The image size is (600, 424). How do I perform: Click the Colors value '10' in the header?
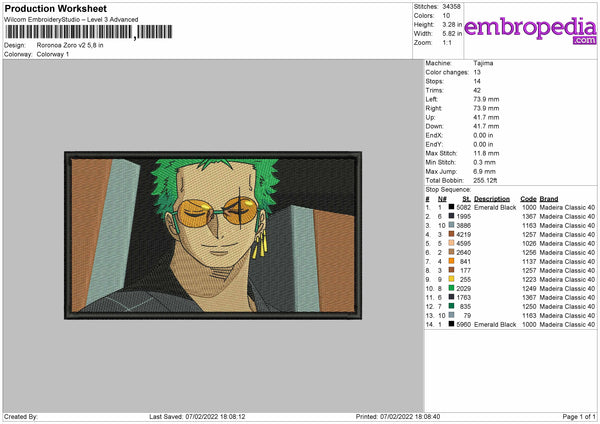[446, 16]
